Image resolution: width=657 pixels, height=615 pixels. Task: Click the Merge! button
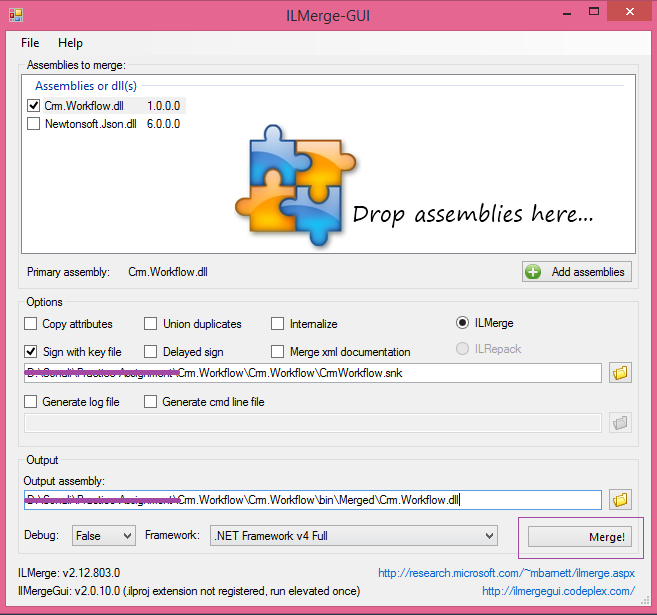580,537
